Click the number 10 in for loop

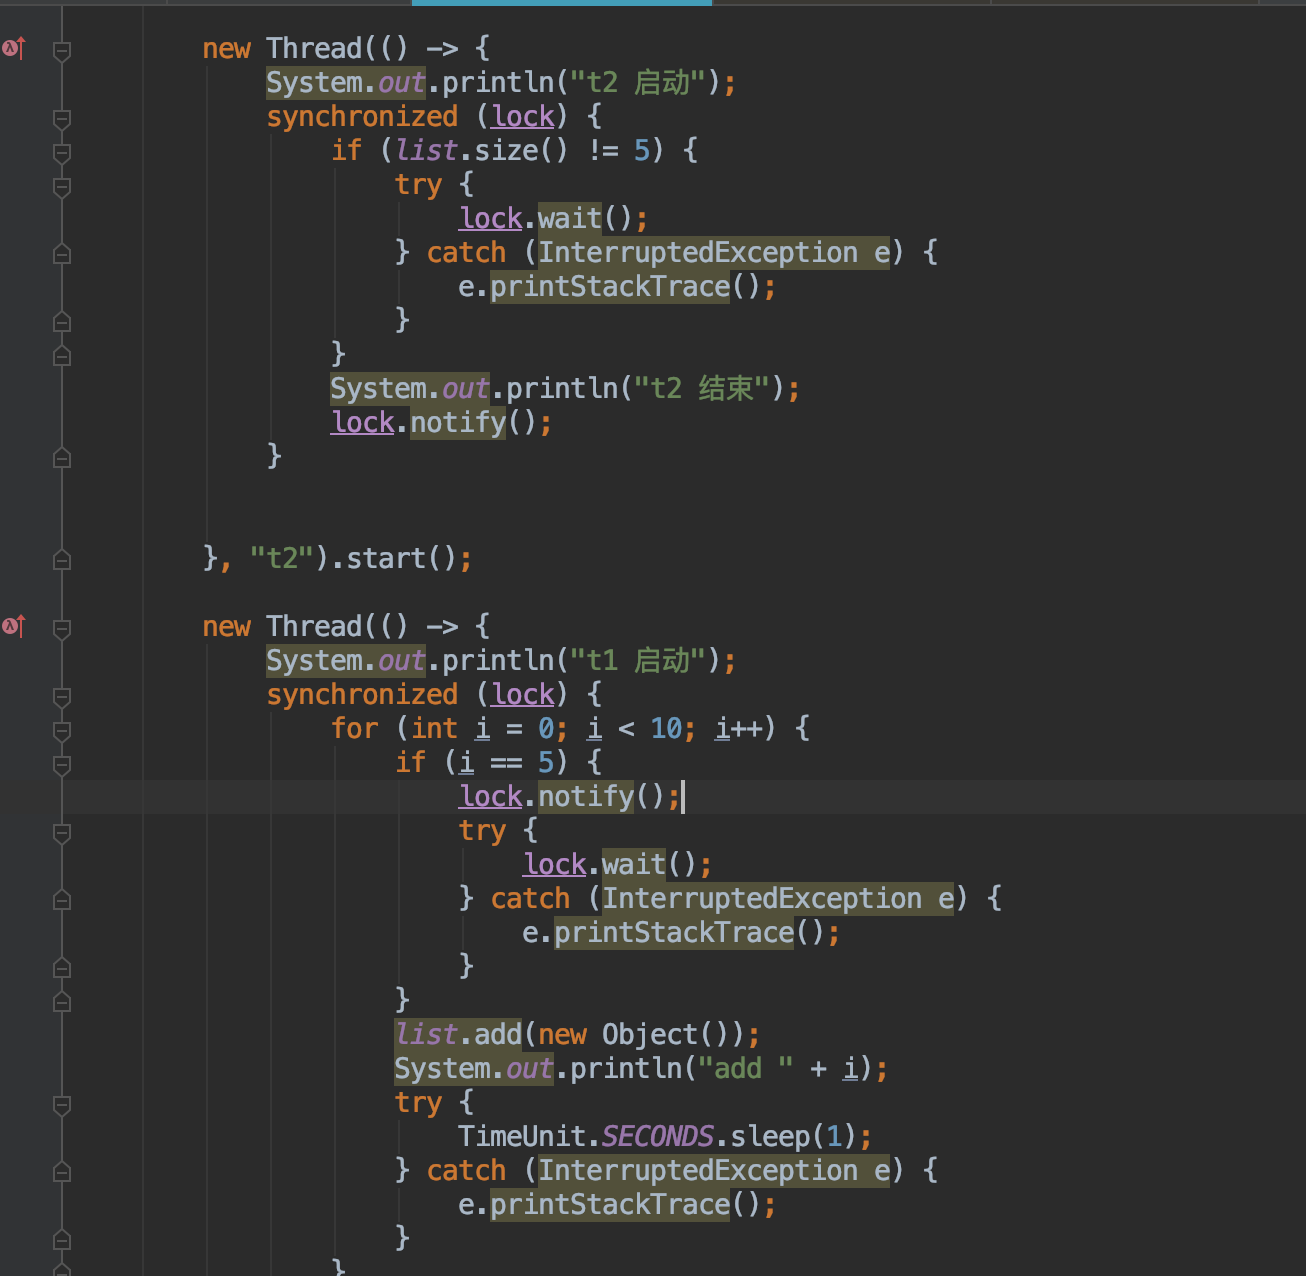(666, 728)
